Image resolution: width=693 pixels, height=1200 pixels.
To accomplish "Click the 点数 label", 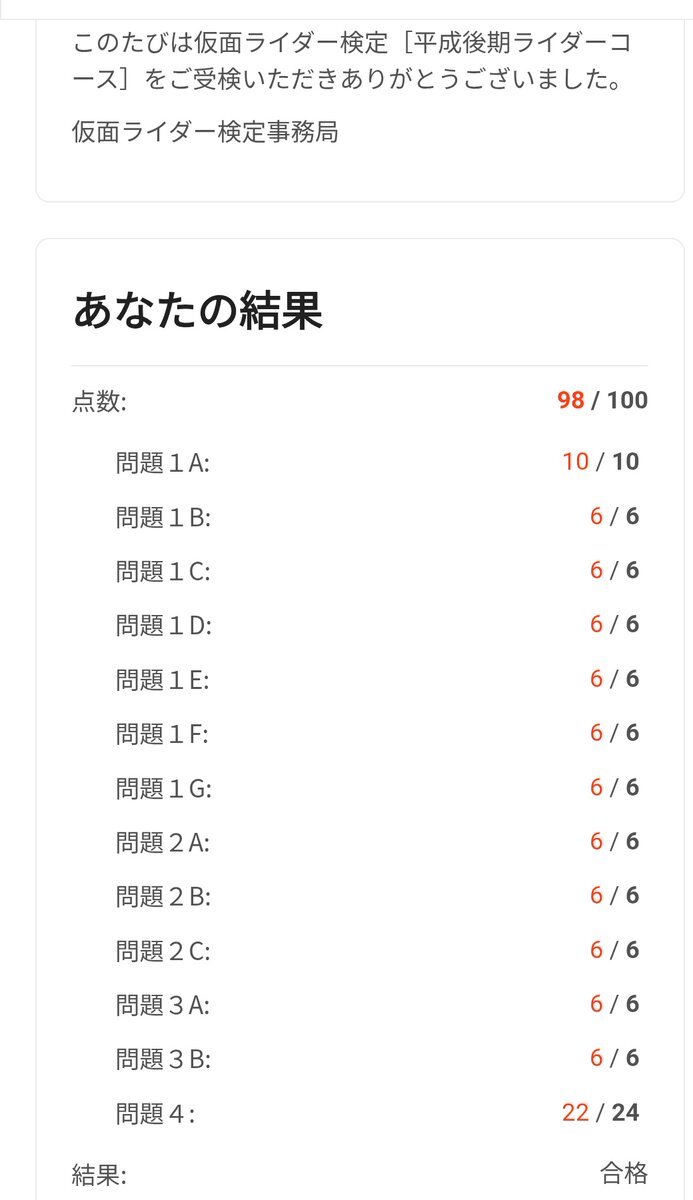I will coord(99,402).
